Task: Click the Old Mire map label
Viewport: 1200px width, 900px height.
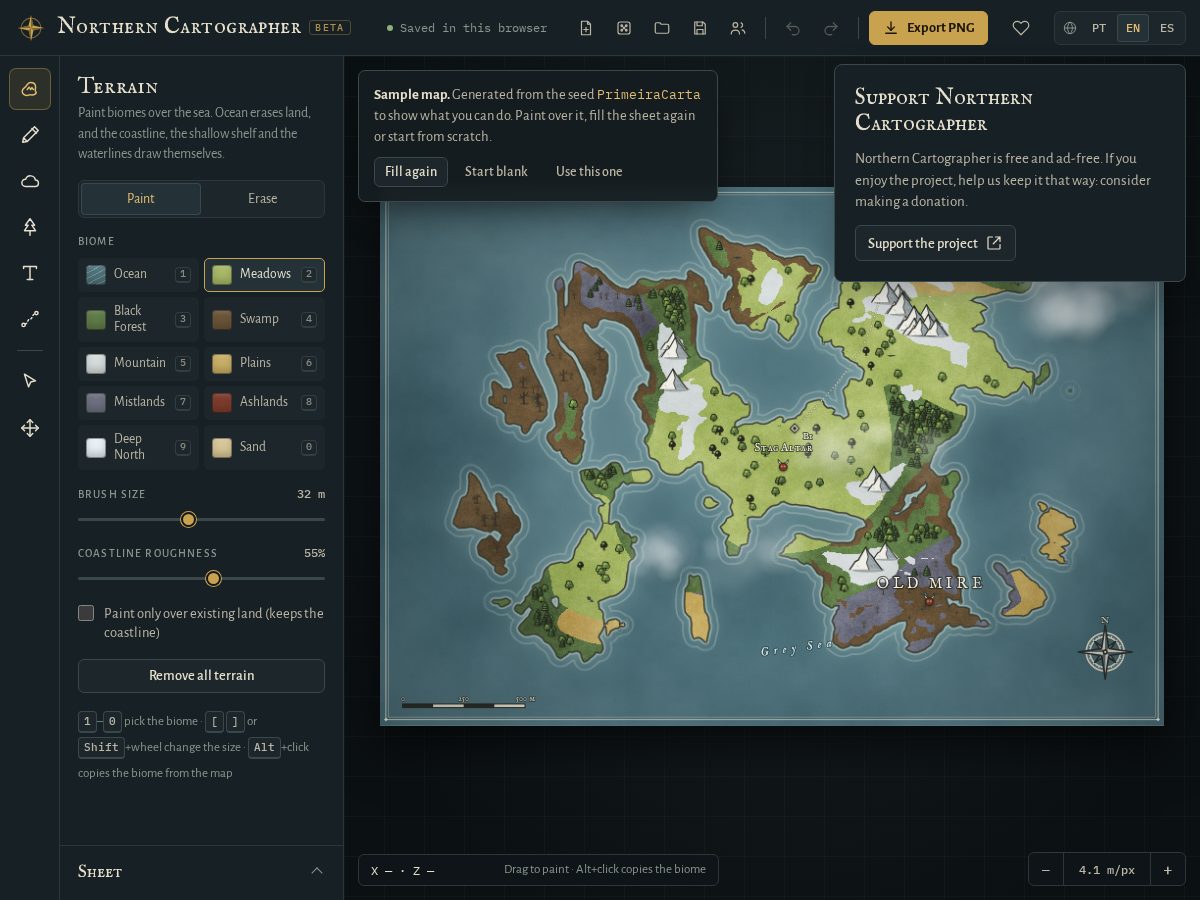Action: pyautogui.click(x=930, y=583)
